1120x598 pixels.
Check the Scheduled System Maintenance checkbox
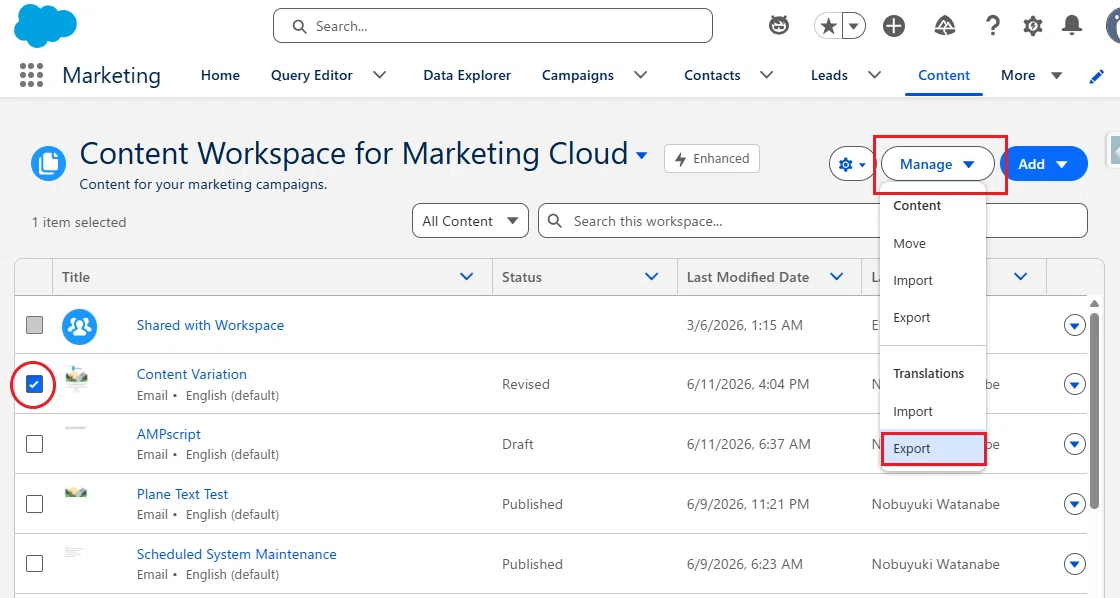pos(34,563)
